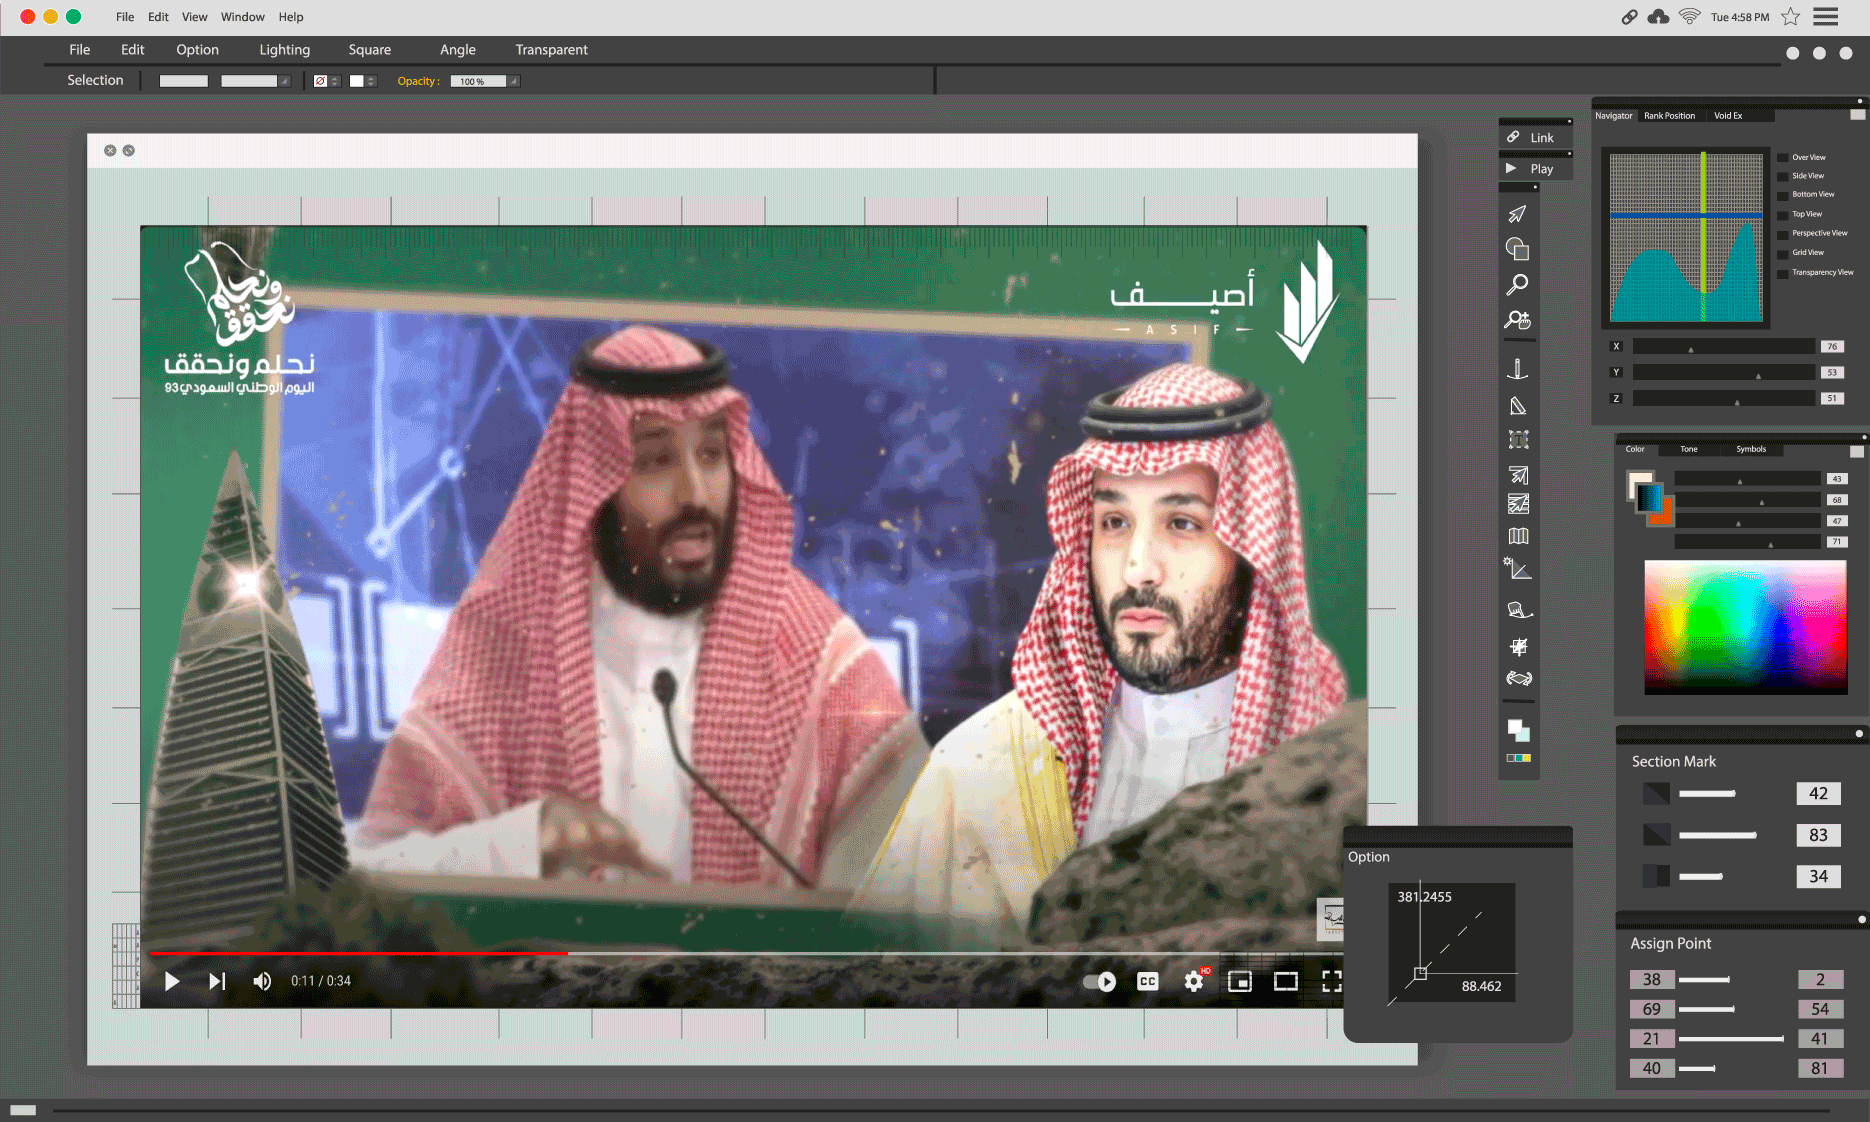Pick a color from the spectrum field
This screenshot has height=1122, width=1870.
1745,626
